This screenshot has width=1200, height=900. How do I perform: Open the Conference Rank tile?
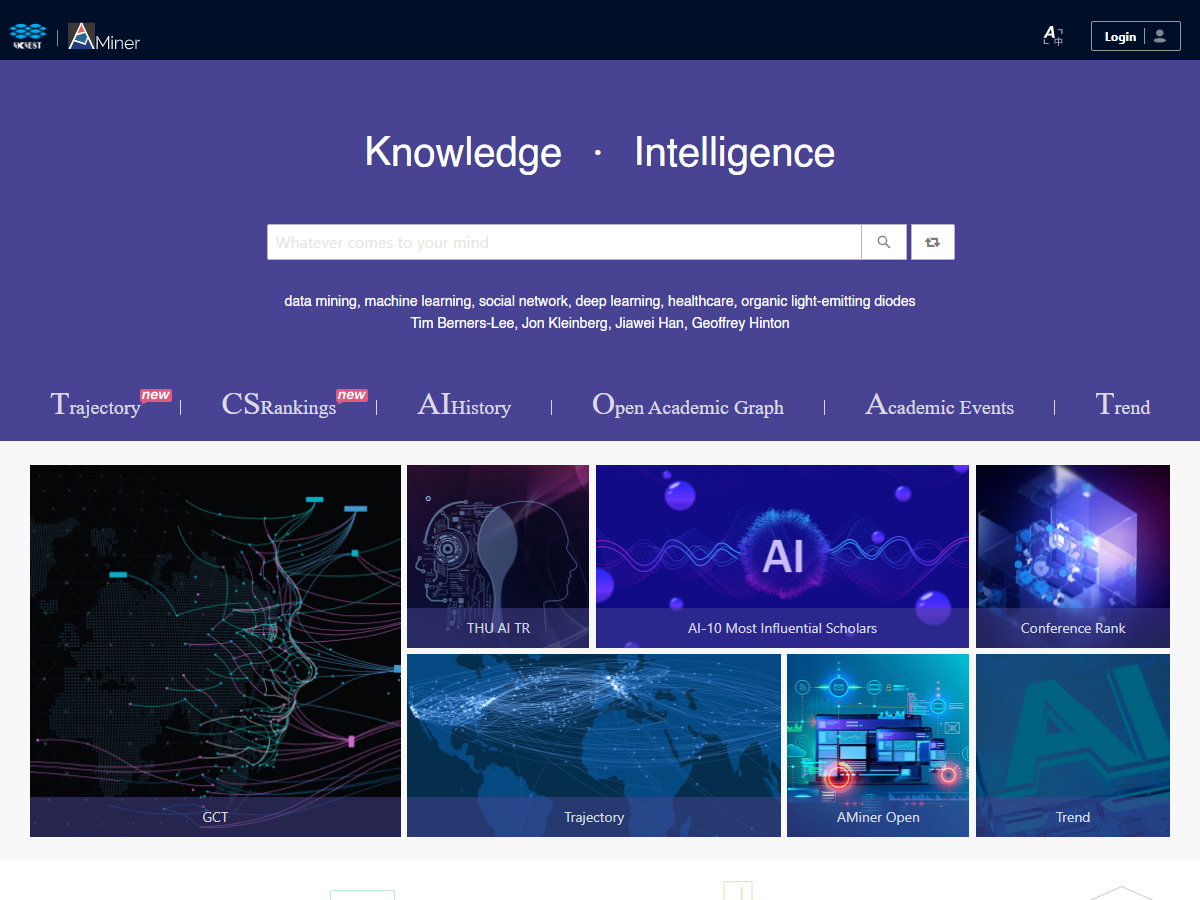(1073, 556)
